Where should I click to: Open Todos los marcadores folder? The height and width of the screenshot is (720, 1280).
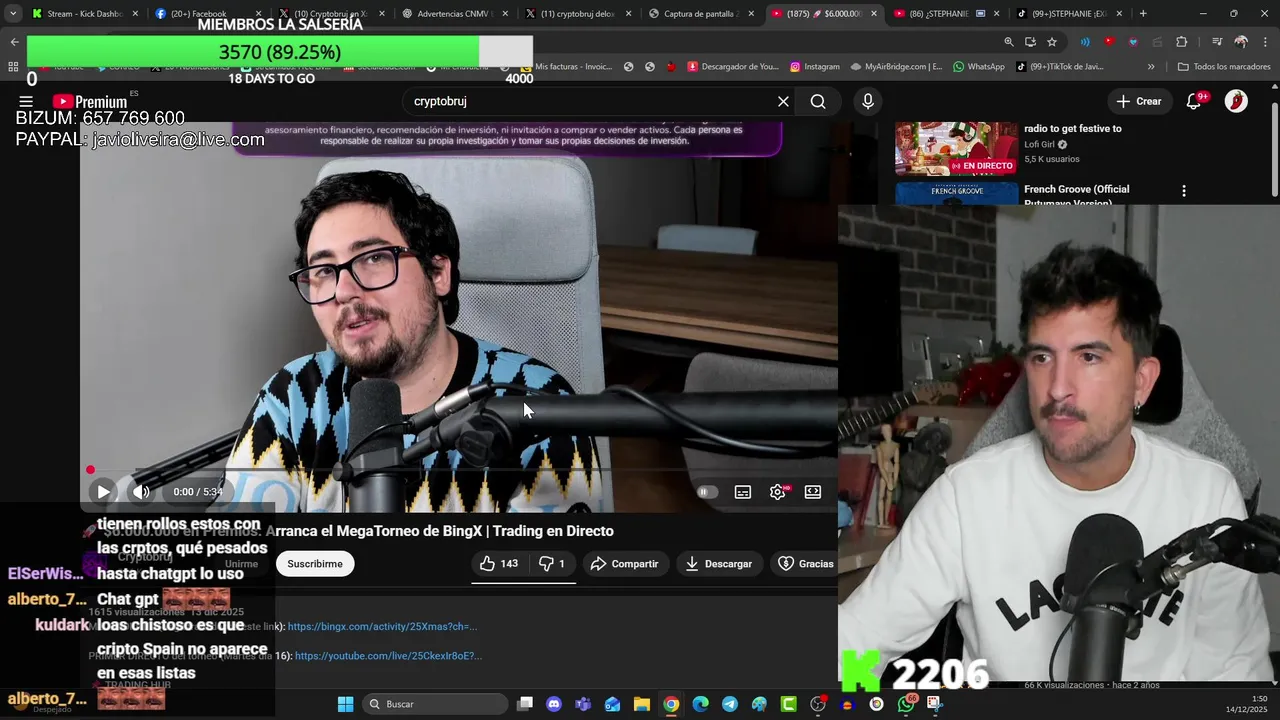[1224, 67]
